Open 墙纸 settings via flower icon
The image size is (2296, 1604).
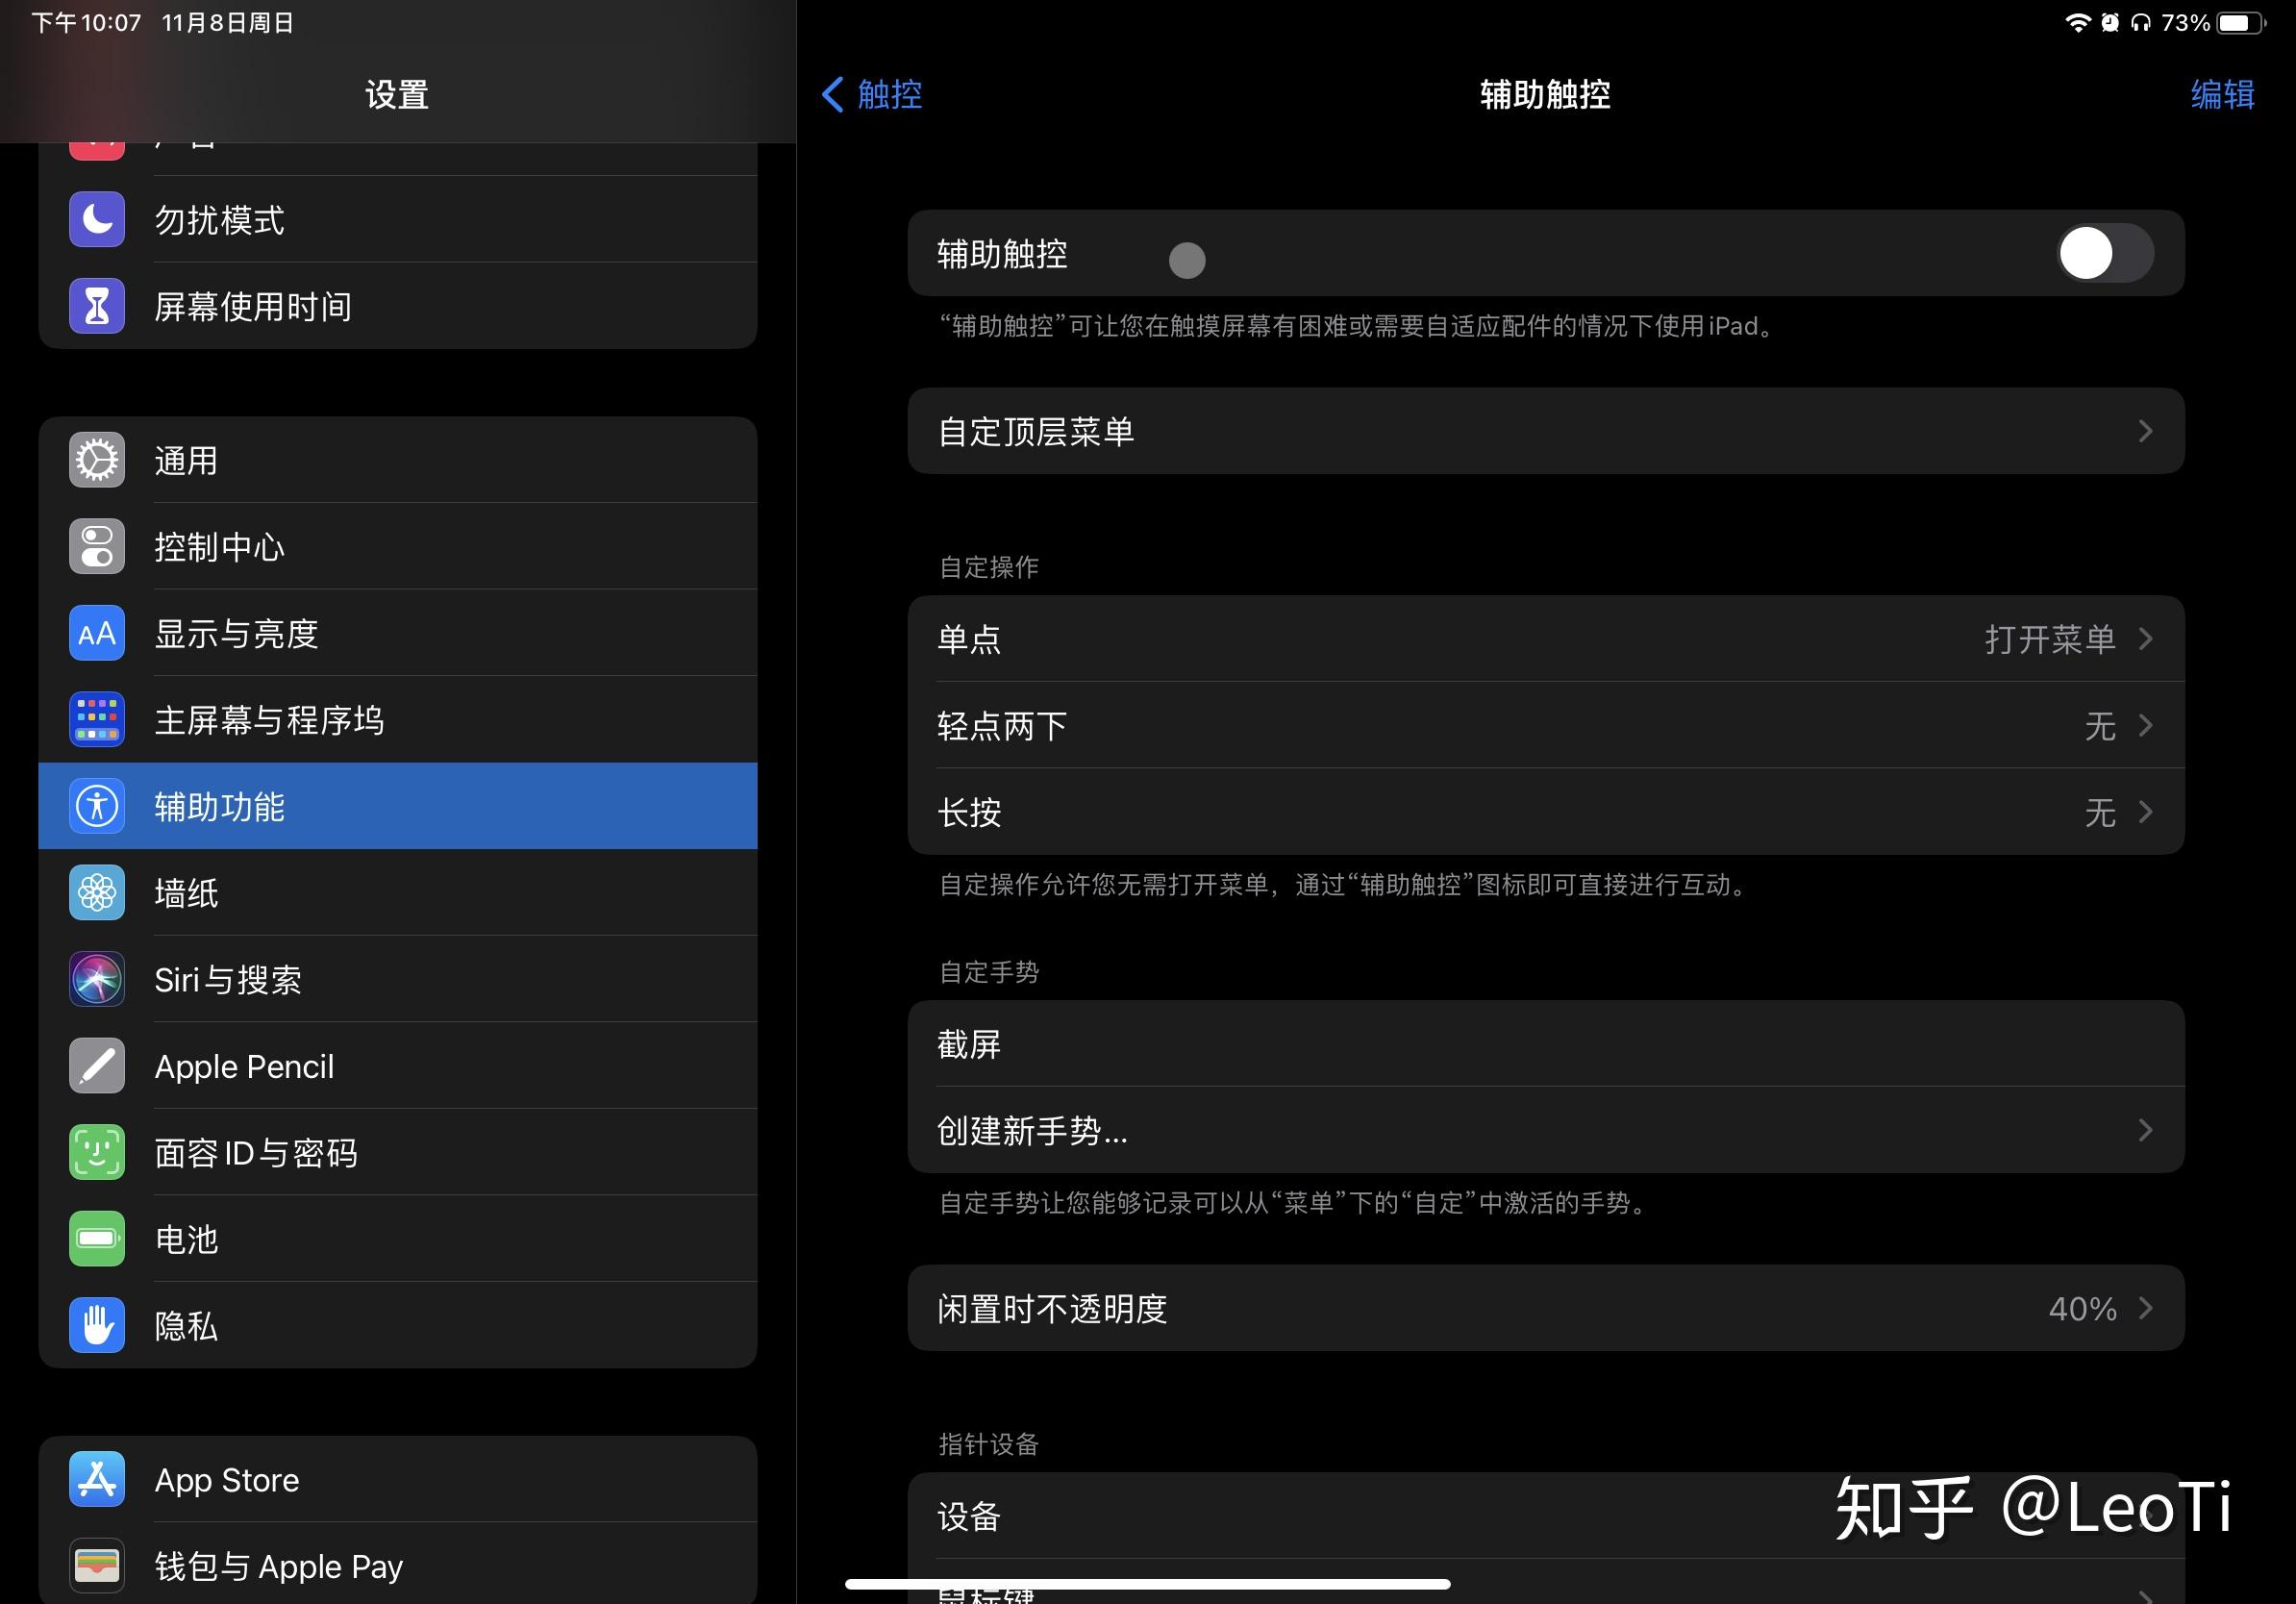click(x=96, y=893)
